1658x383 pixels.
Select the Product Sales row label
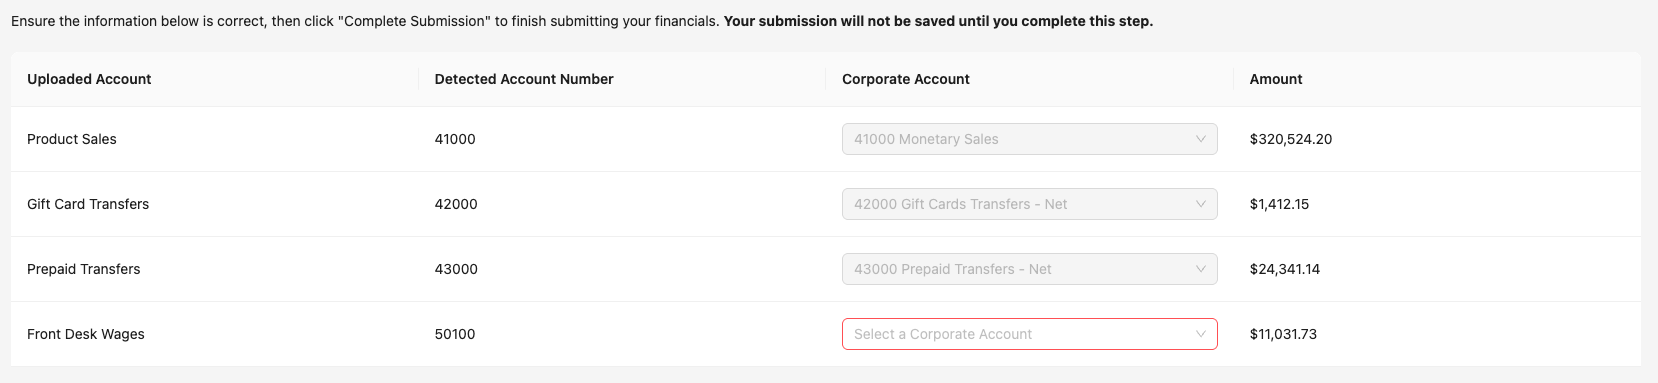[72, 139]
